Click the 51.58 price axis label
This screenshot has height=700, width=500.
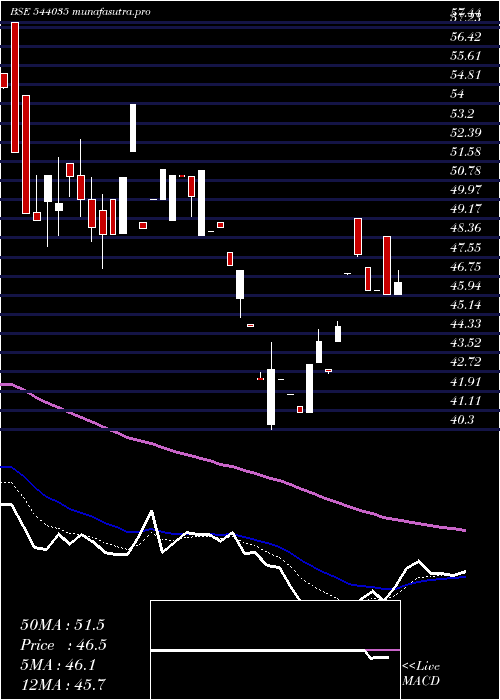[x=466, y=152]
